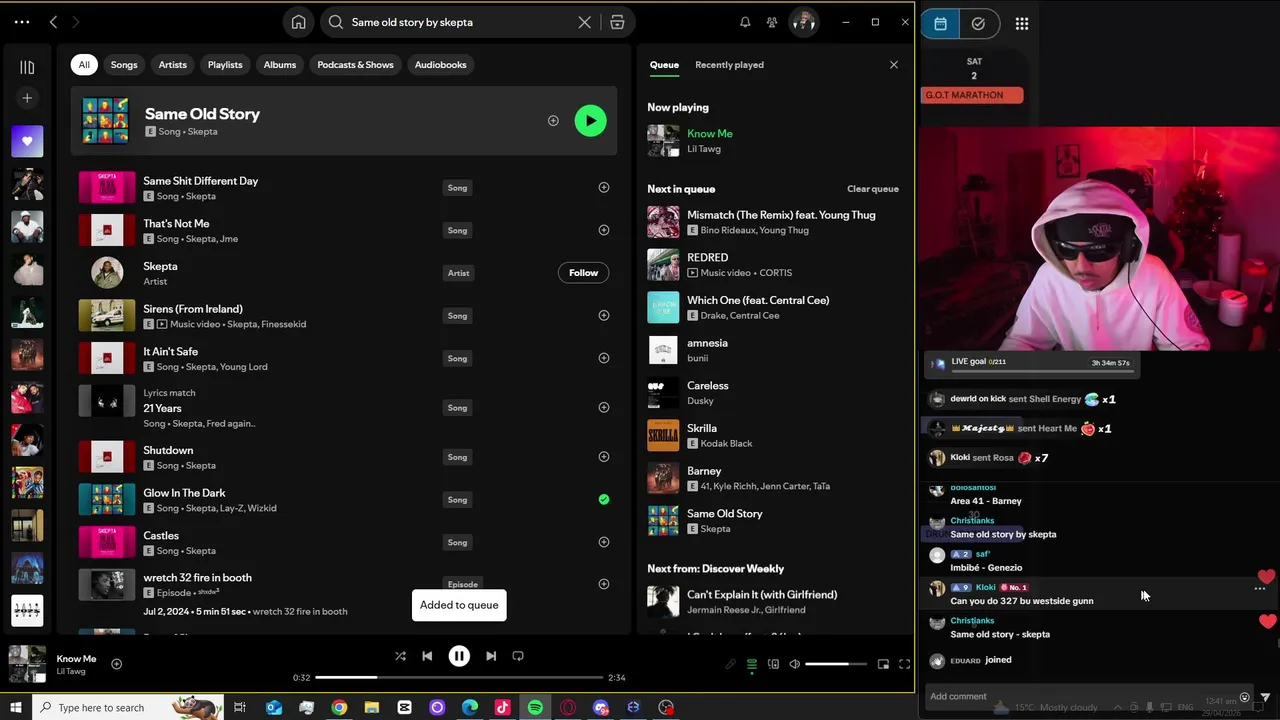Toggle shuffle in playback bar
The image size is (1280, 720).
click(400, 656)
